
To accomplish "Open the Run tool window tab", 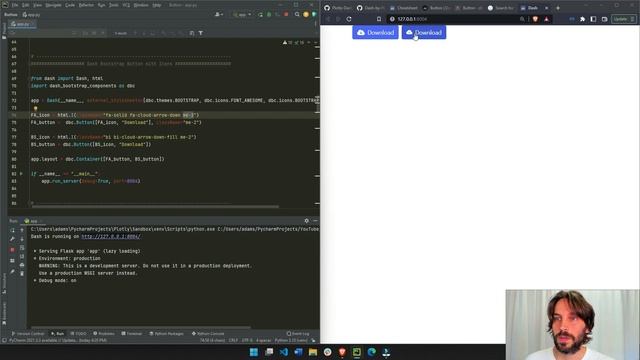I will coord(58,333).
